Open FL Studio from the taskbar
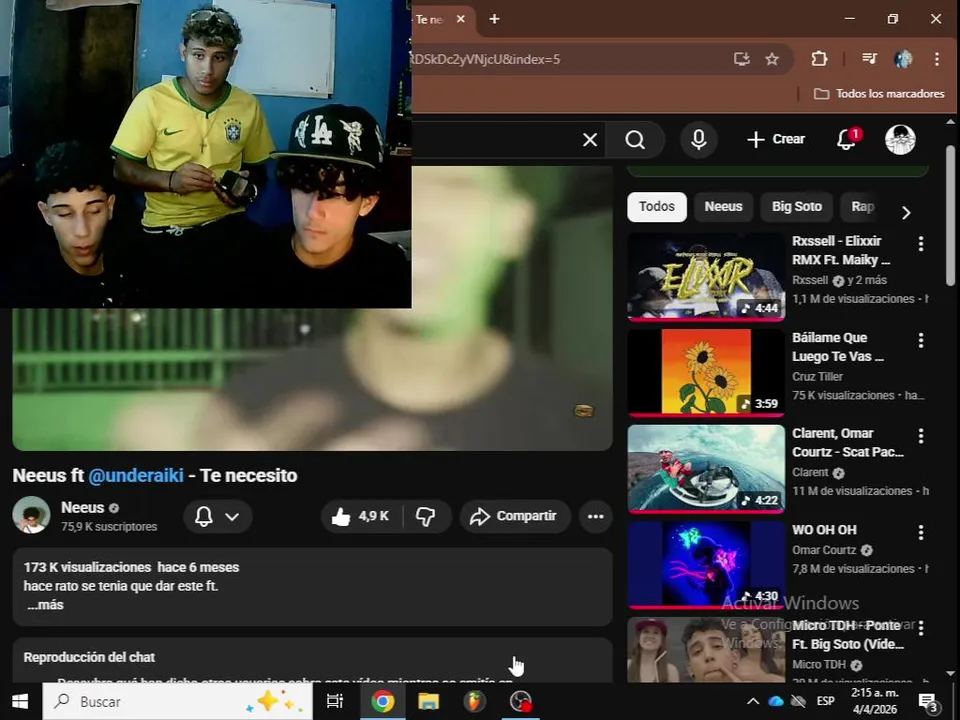 click(474, 702)
